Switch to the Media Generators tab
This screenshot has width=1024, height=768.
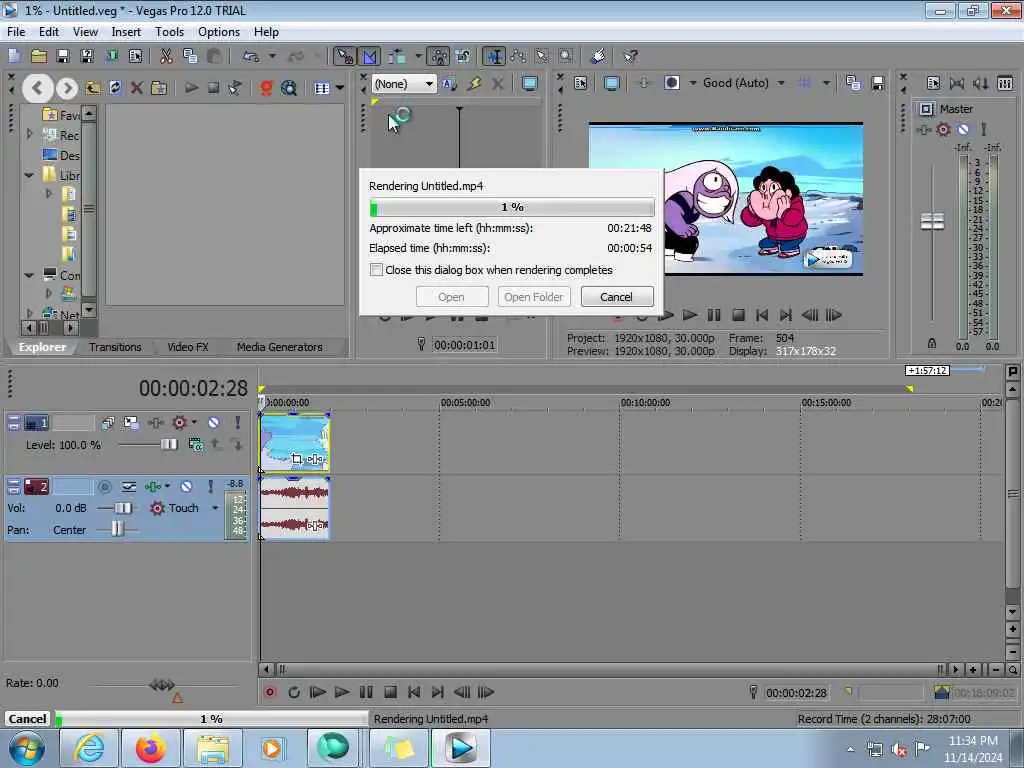[x=280, y=347]
